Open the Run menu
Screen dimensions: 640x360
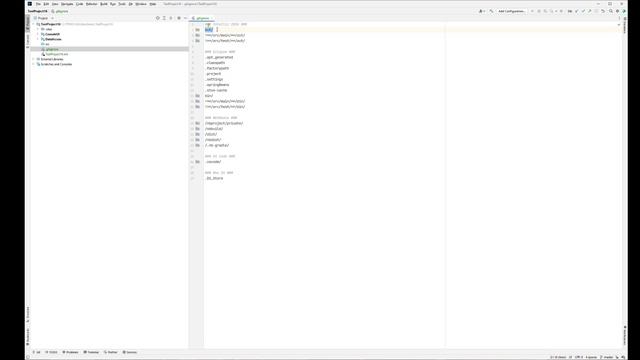coord(113,4)
